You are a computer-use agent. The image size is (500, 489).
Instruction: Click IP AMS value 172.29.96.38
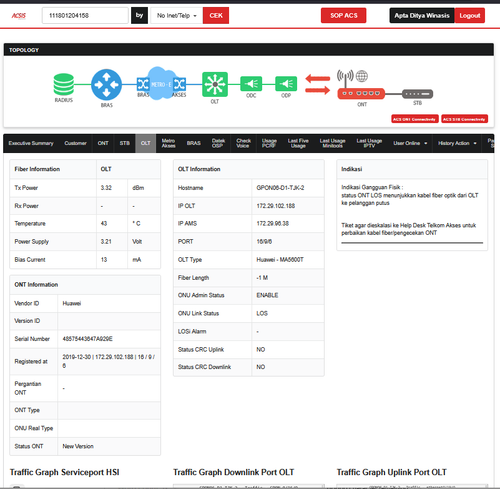tap(272, 224)
